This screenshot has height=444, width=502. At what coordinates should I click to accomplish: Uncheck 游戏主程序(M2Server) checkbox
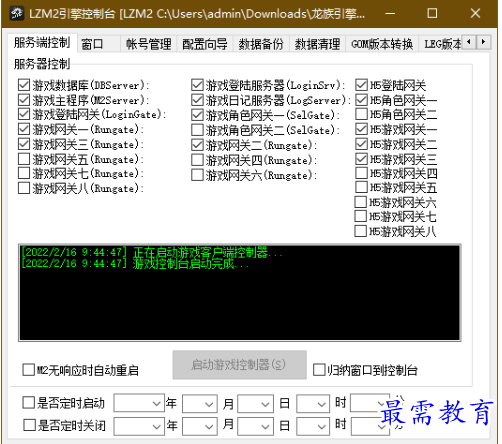point(24,100)
